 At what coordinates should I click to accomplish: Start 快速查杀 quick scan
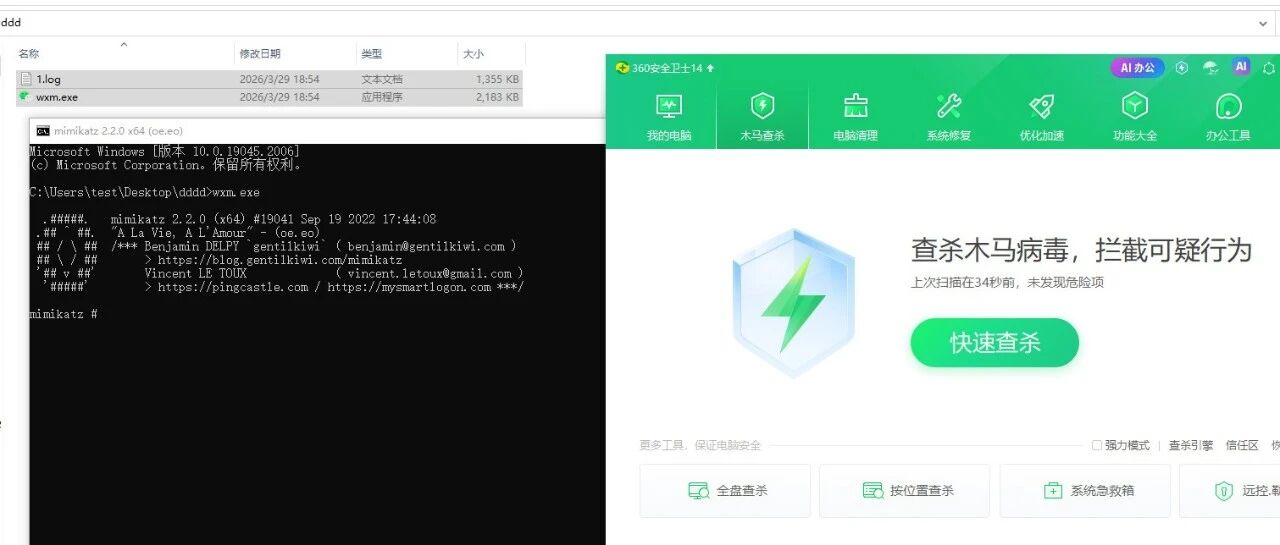coord(994,343)
